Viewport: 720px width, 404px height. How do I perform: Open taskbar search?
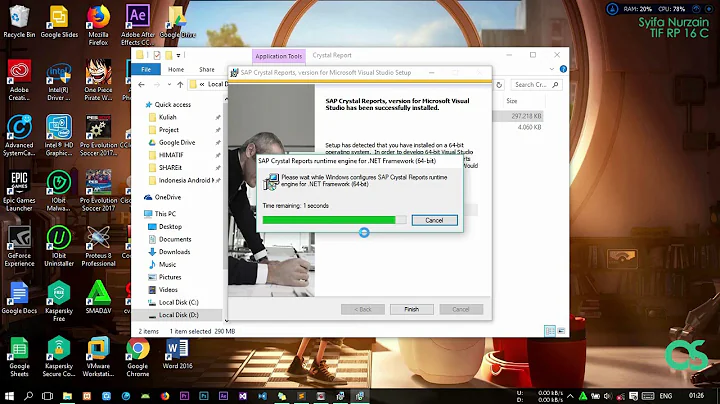pyautogui.click(x=28, y=396)
